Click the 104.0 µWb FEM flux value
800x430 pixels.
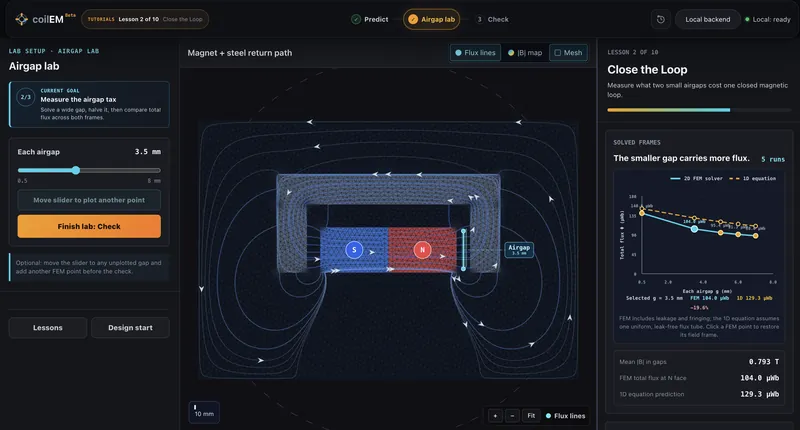(x=760, y=378)
